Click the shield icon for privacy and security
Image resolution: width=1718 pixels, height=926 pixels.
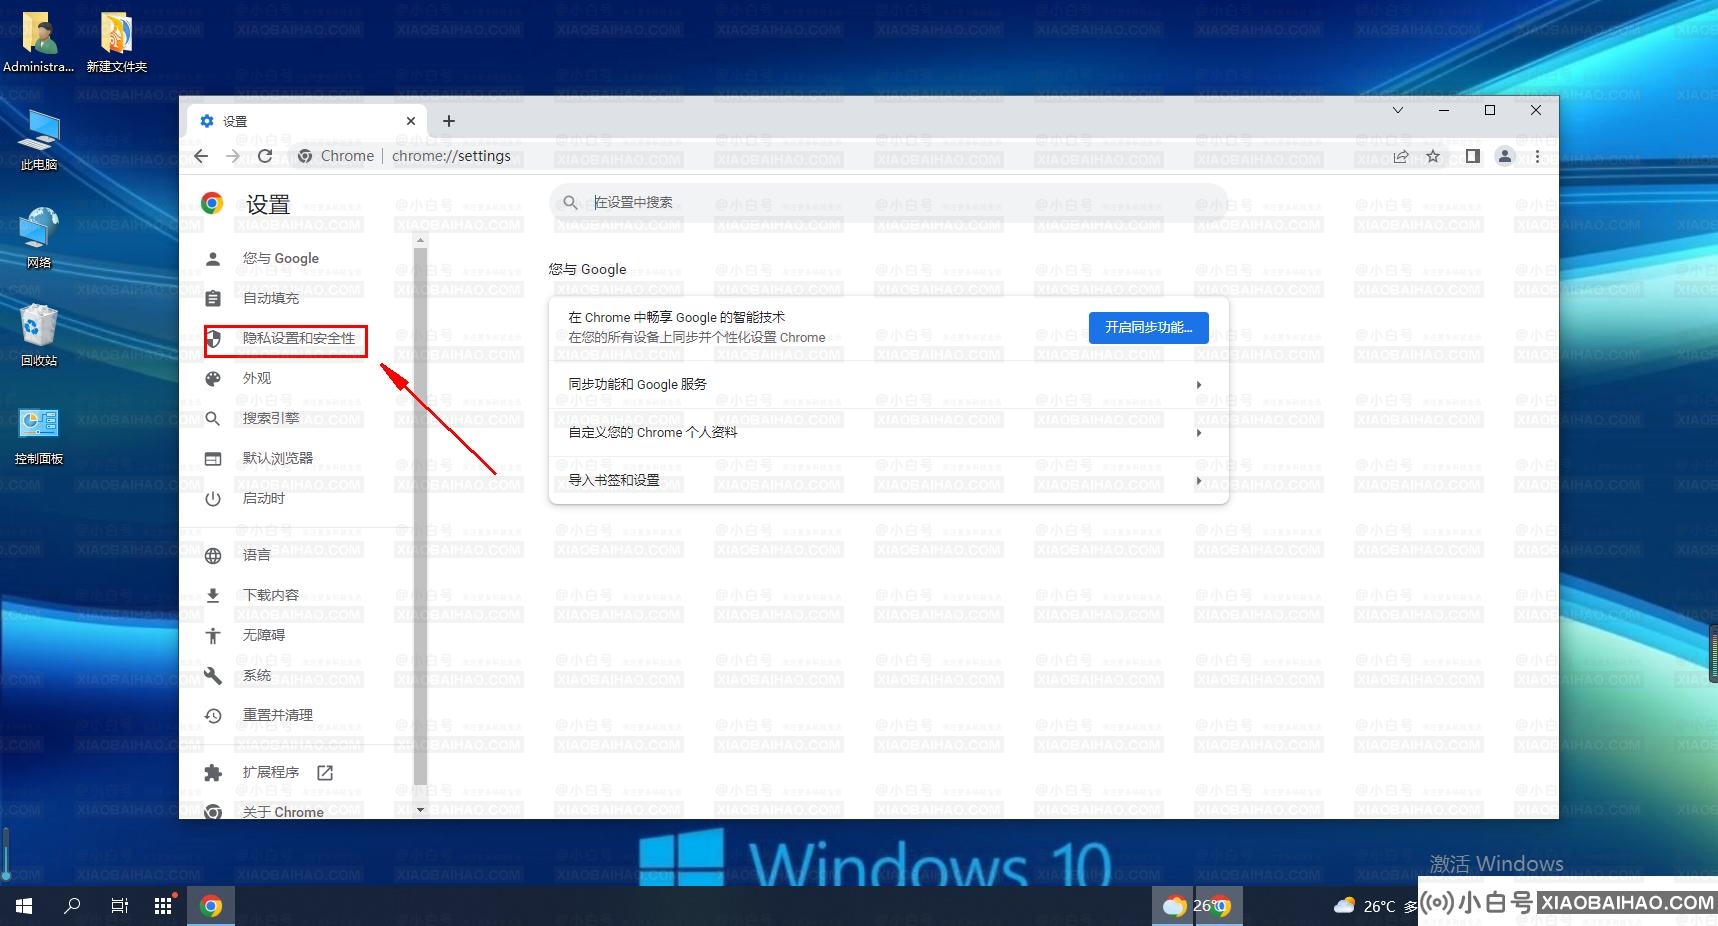[213, 338]
